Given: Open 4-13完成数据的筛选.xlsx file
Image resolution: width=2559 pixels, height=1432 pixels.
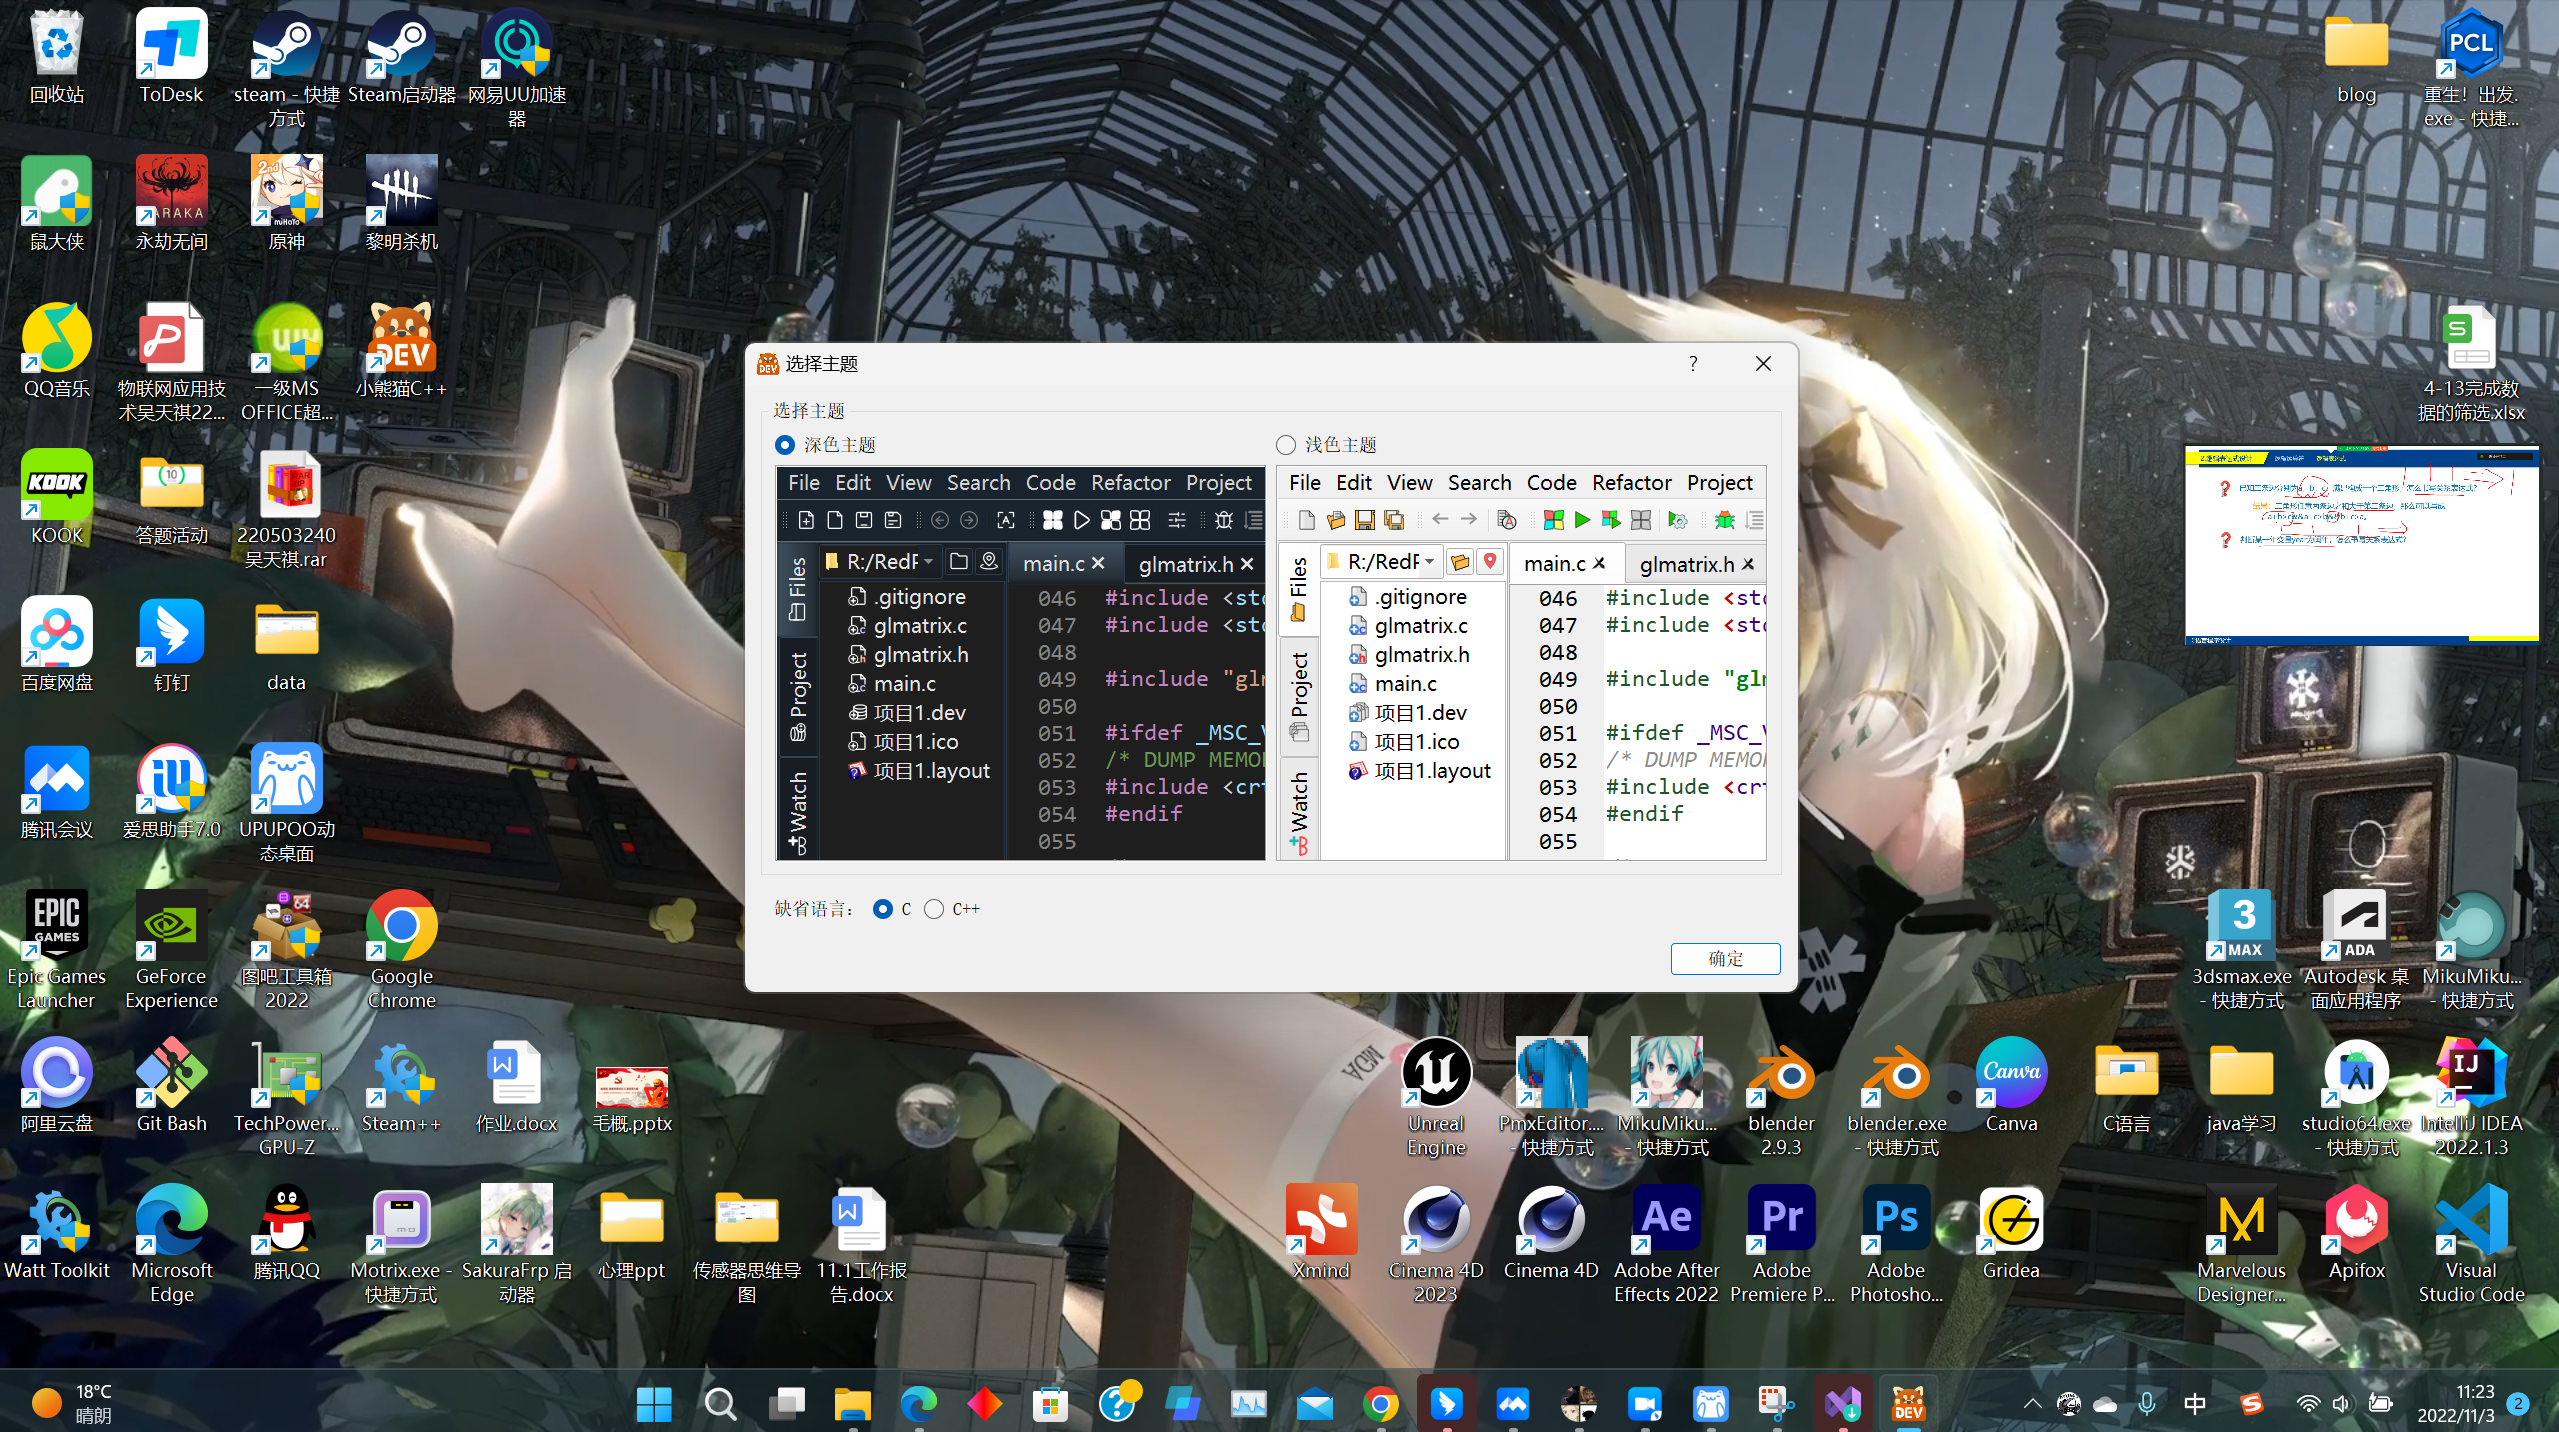Looking at the screenshot, I should [x=2471, y=362].
